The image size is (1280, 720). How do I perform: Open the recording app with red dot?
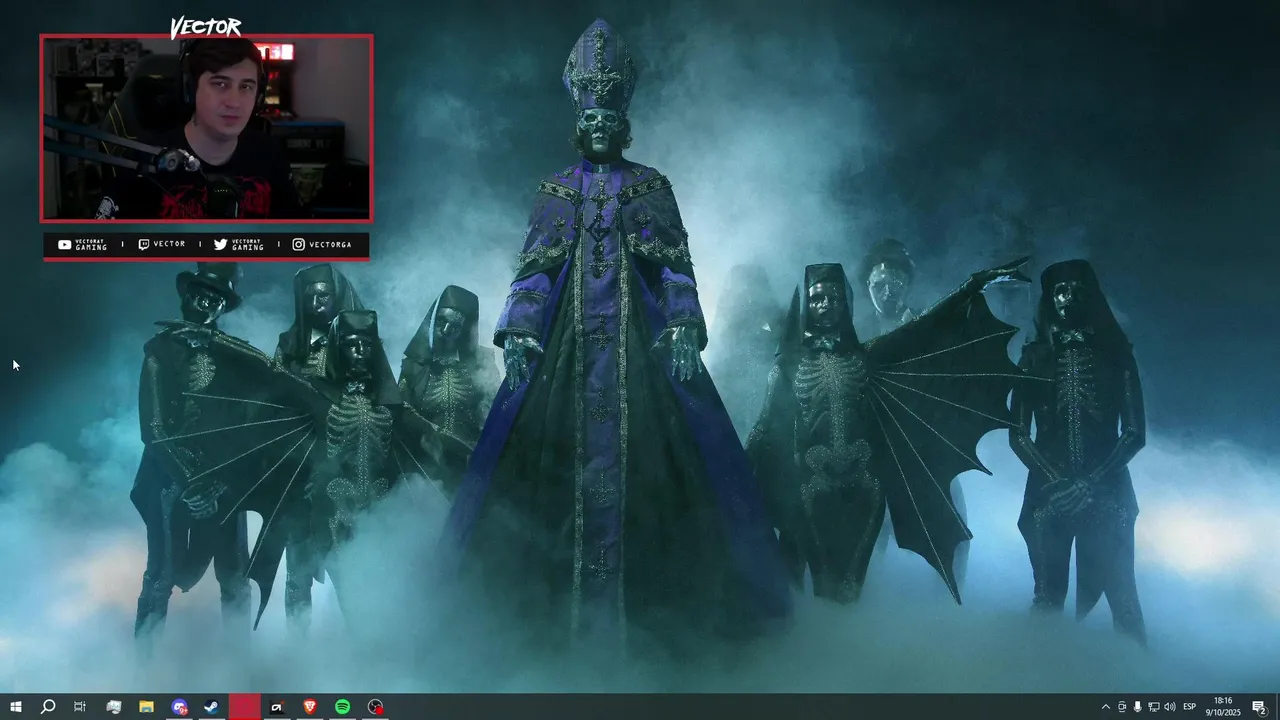[375, 707]
